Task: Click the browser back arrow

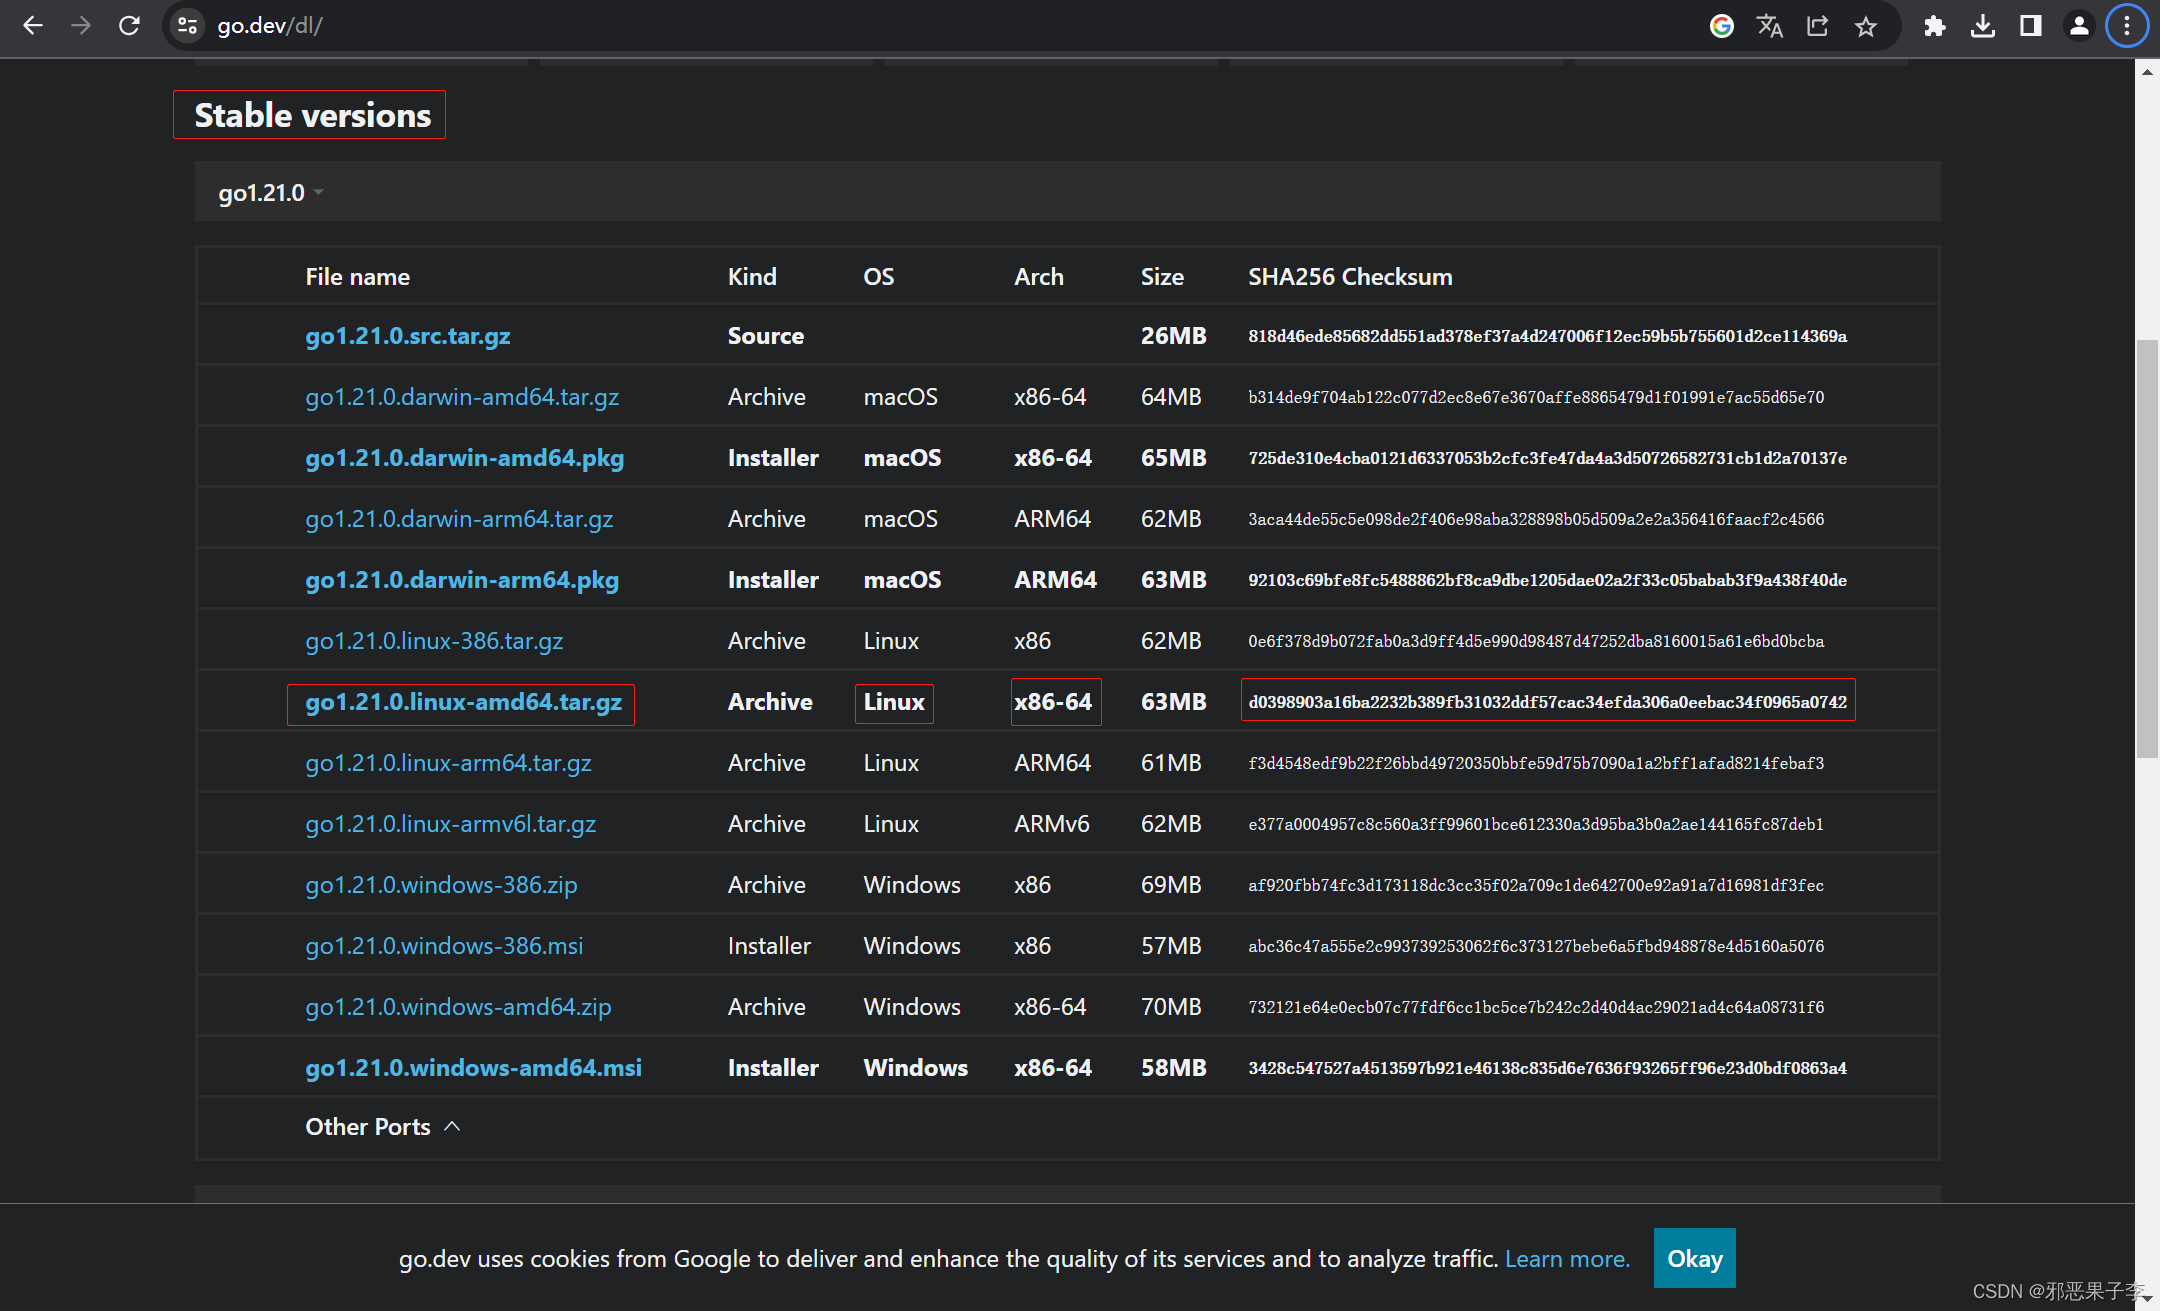Action: tap(33, 26)
